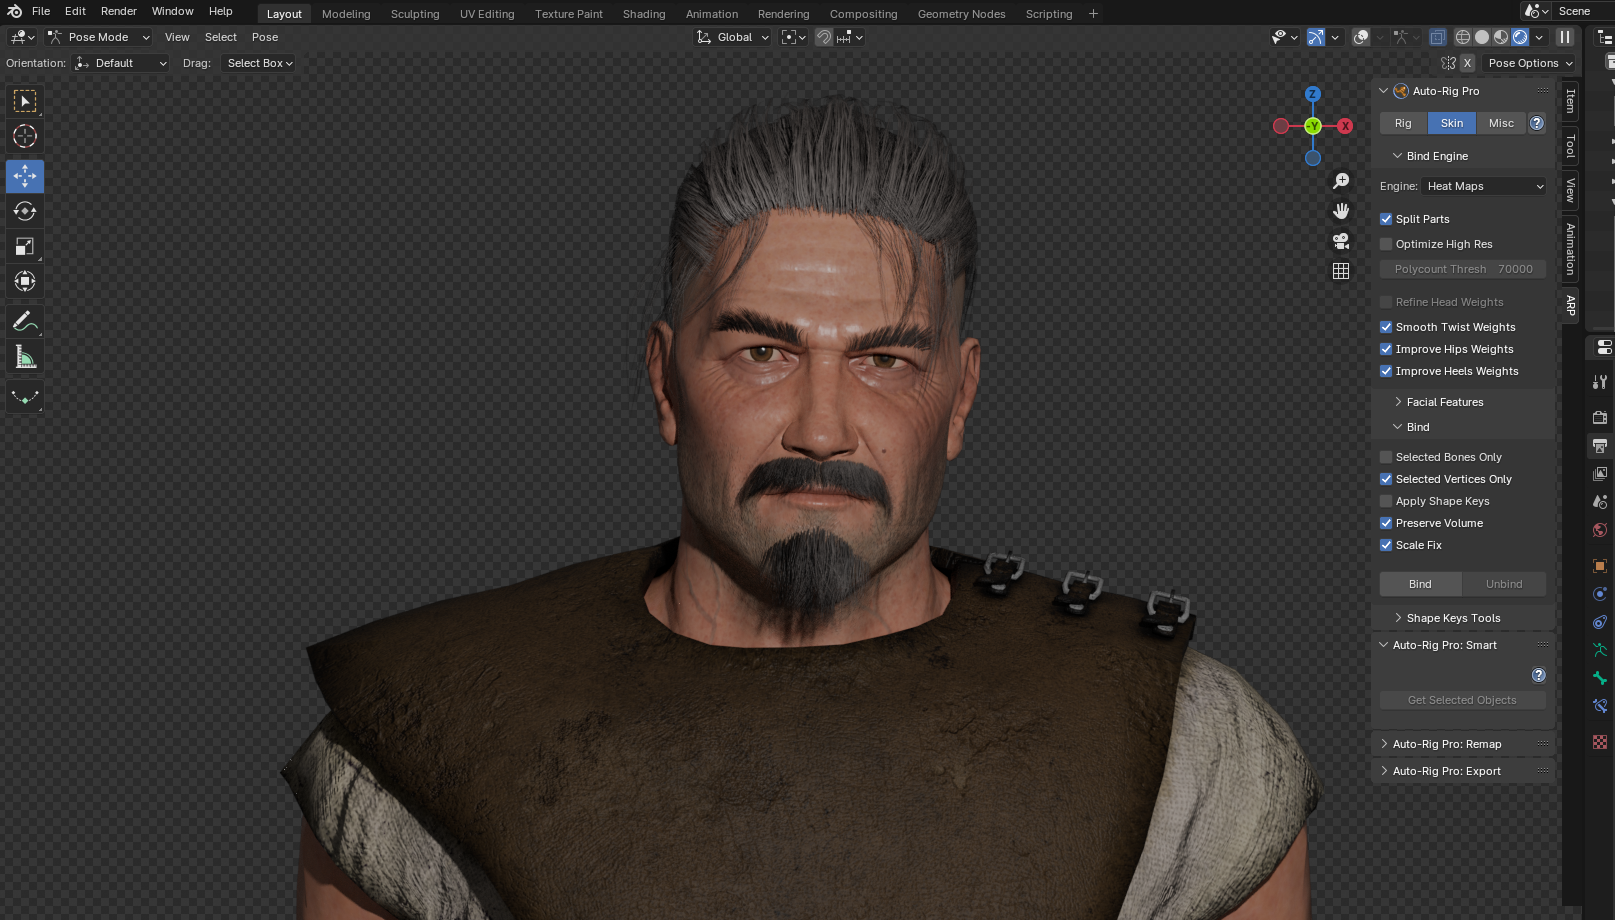The image size is (1615, 920).
Task: Click the Bind button
Action: click(1420, 584)
